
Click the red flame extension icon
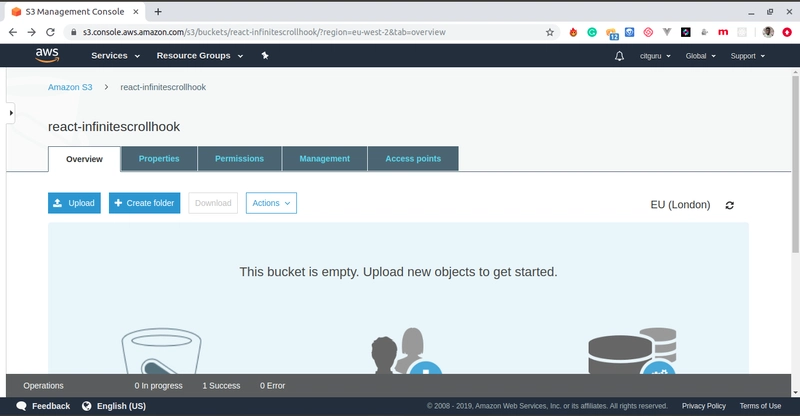click(x=573, y=32)
